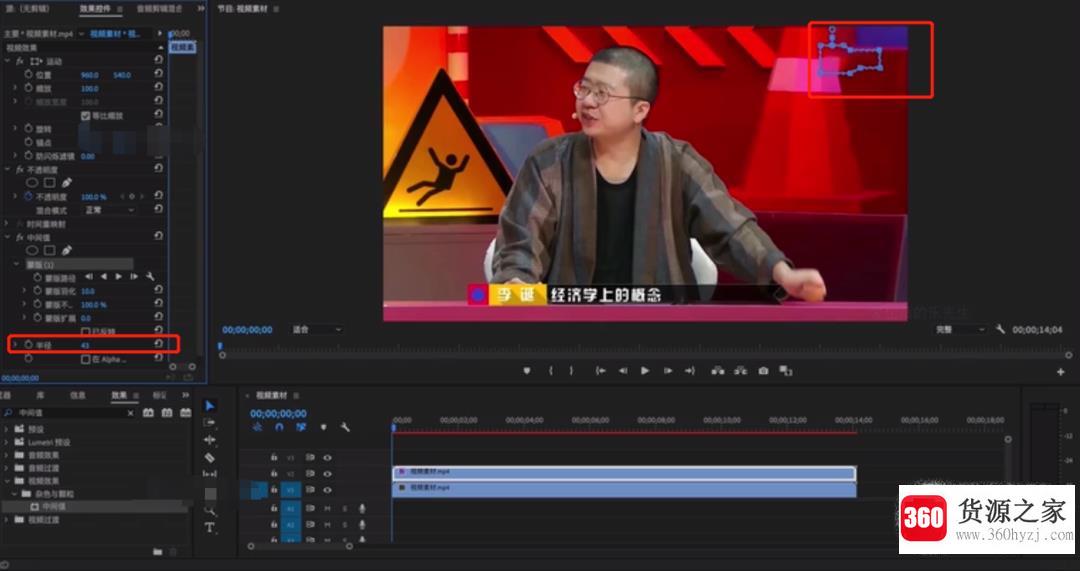1080x571 pixels.
Task: Add marker in the program monitor
Action: (x=527, y=371)
